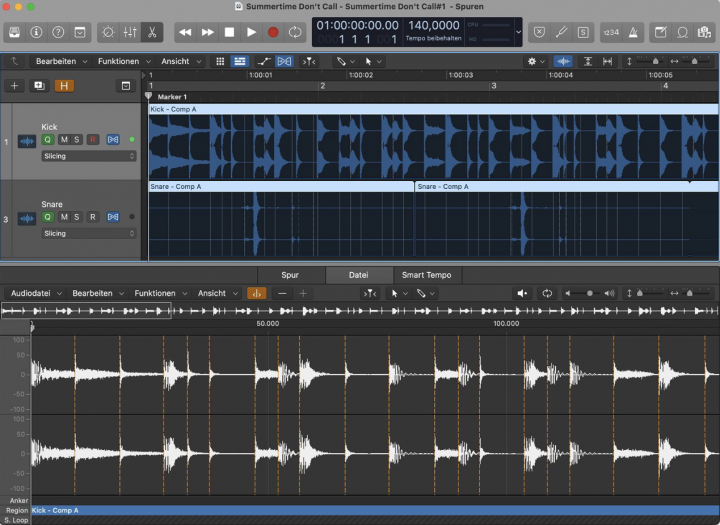Toggle orange transient editing mode button
720x525 pixels.
[257, 293]
